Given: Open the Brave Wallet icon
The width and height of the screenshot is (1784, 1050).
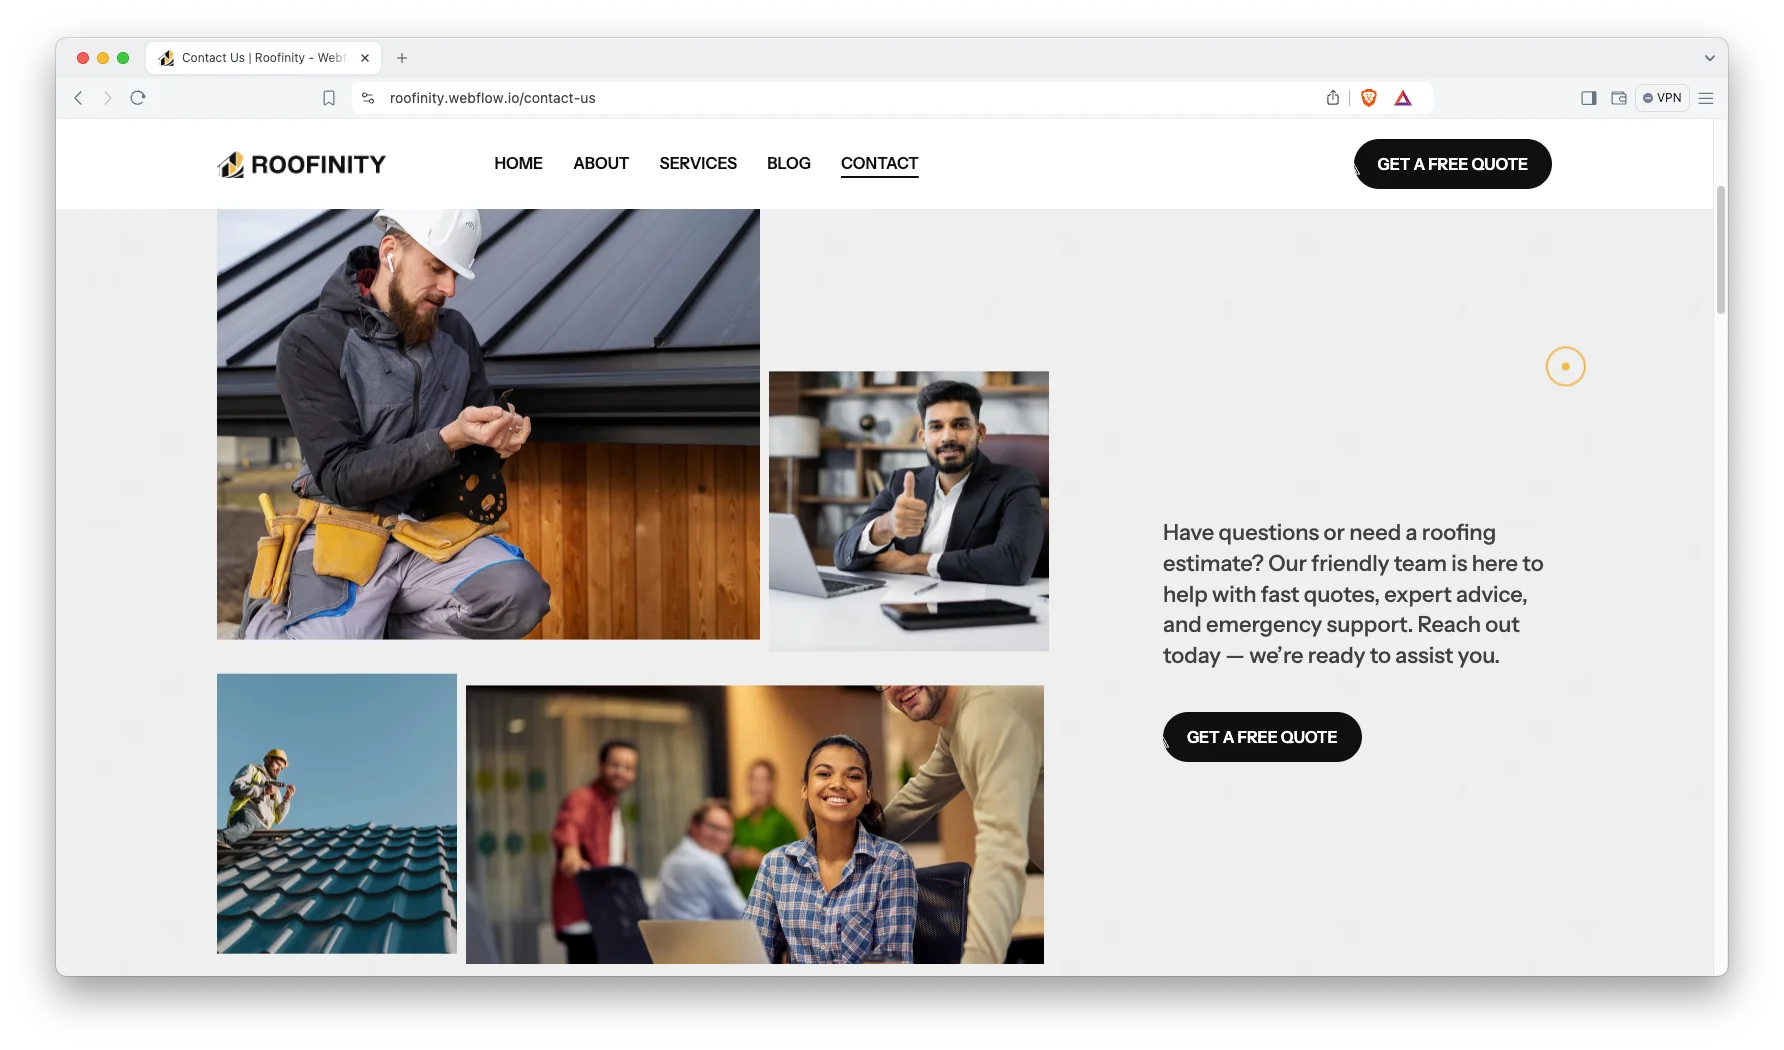Looking at the screenshot, I should [1618, 98].
